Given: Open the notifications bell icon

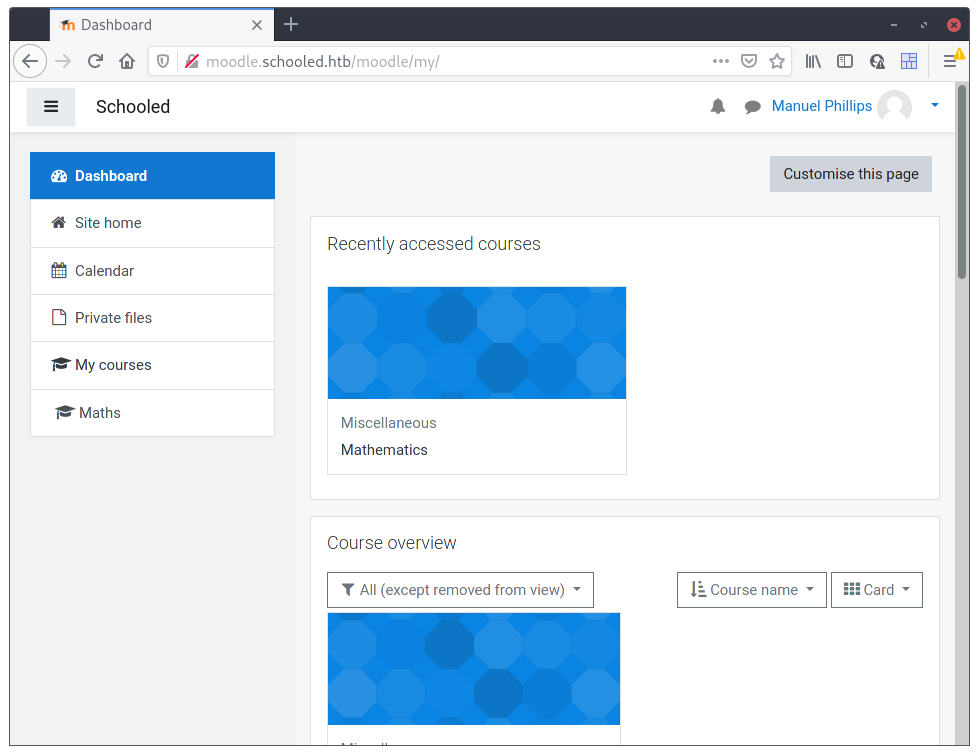Looking at the screenshot, I should [718, 107].
